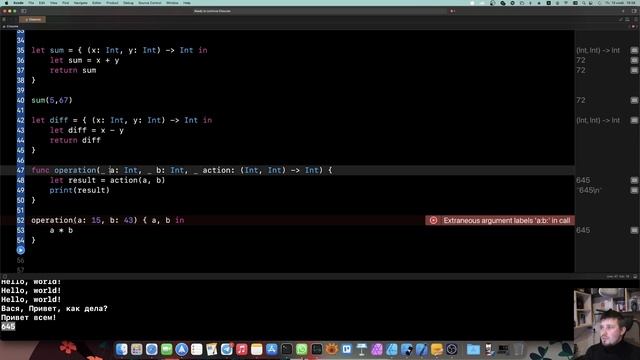Run playground with the blue play button
Screen dimensions: 640x360
tap(20, 250)
